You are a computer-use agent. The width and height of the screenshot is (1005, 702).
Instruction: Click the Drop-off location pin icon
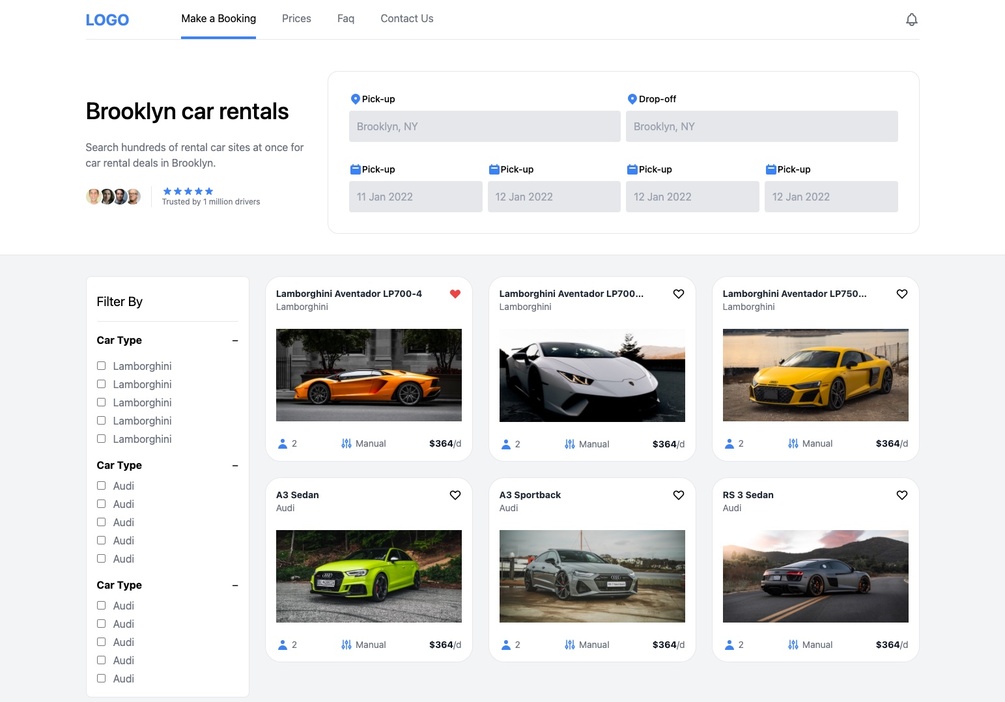[x=632, y=99]
